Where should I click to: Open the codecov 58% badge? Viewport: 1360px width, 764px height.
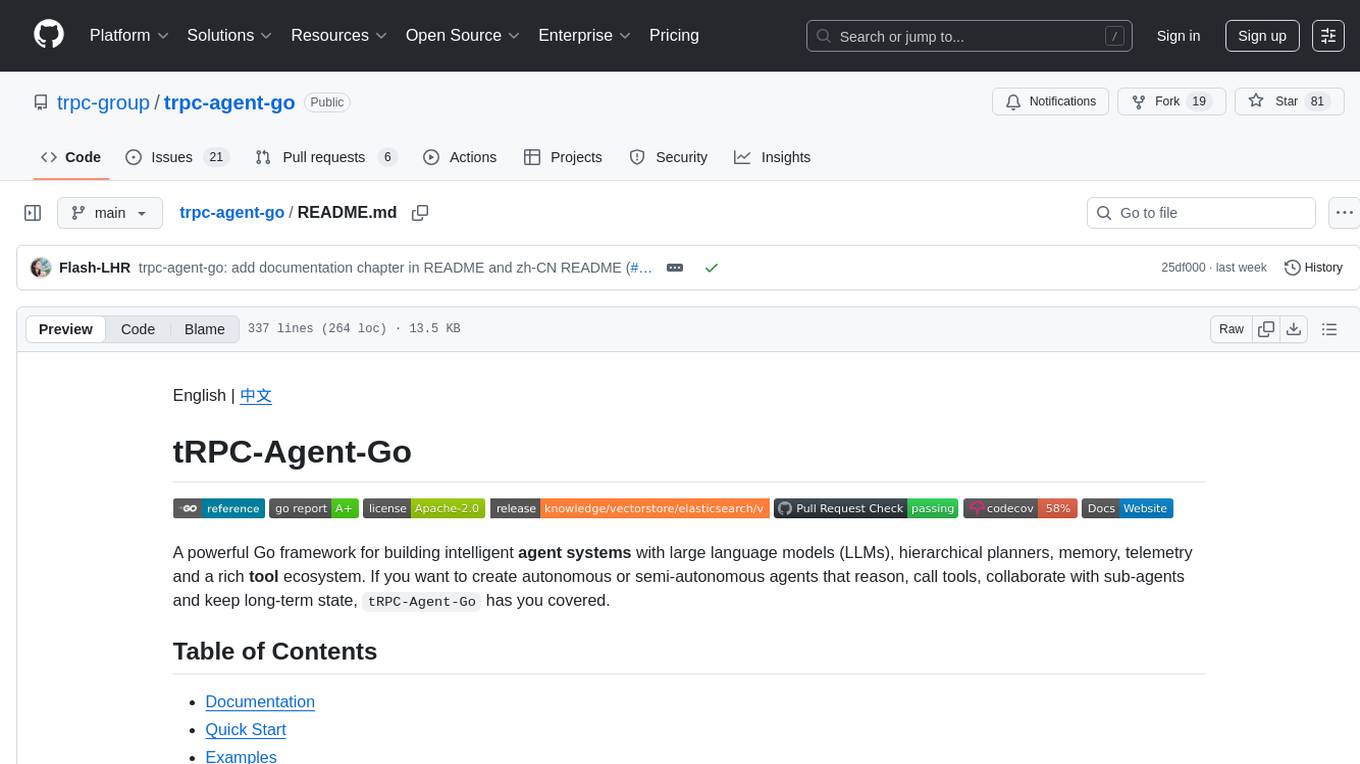[1020, 508]
